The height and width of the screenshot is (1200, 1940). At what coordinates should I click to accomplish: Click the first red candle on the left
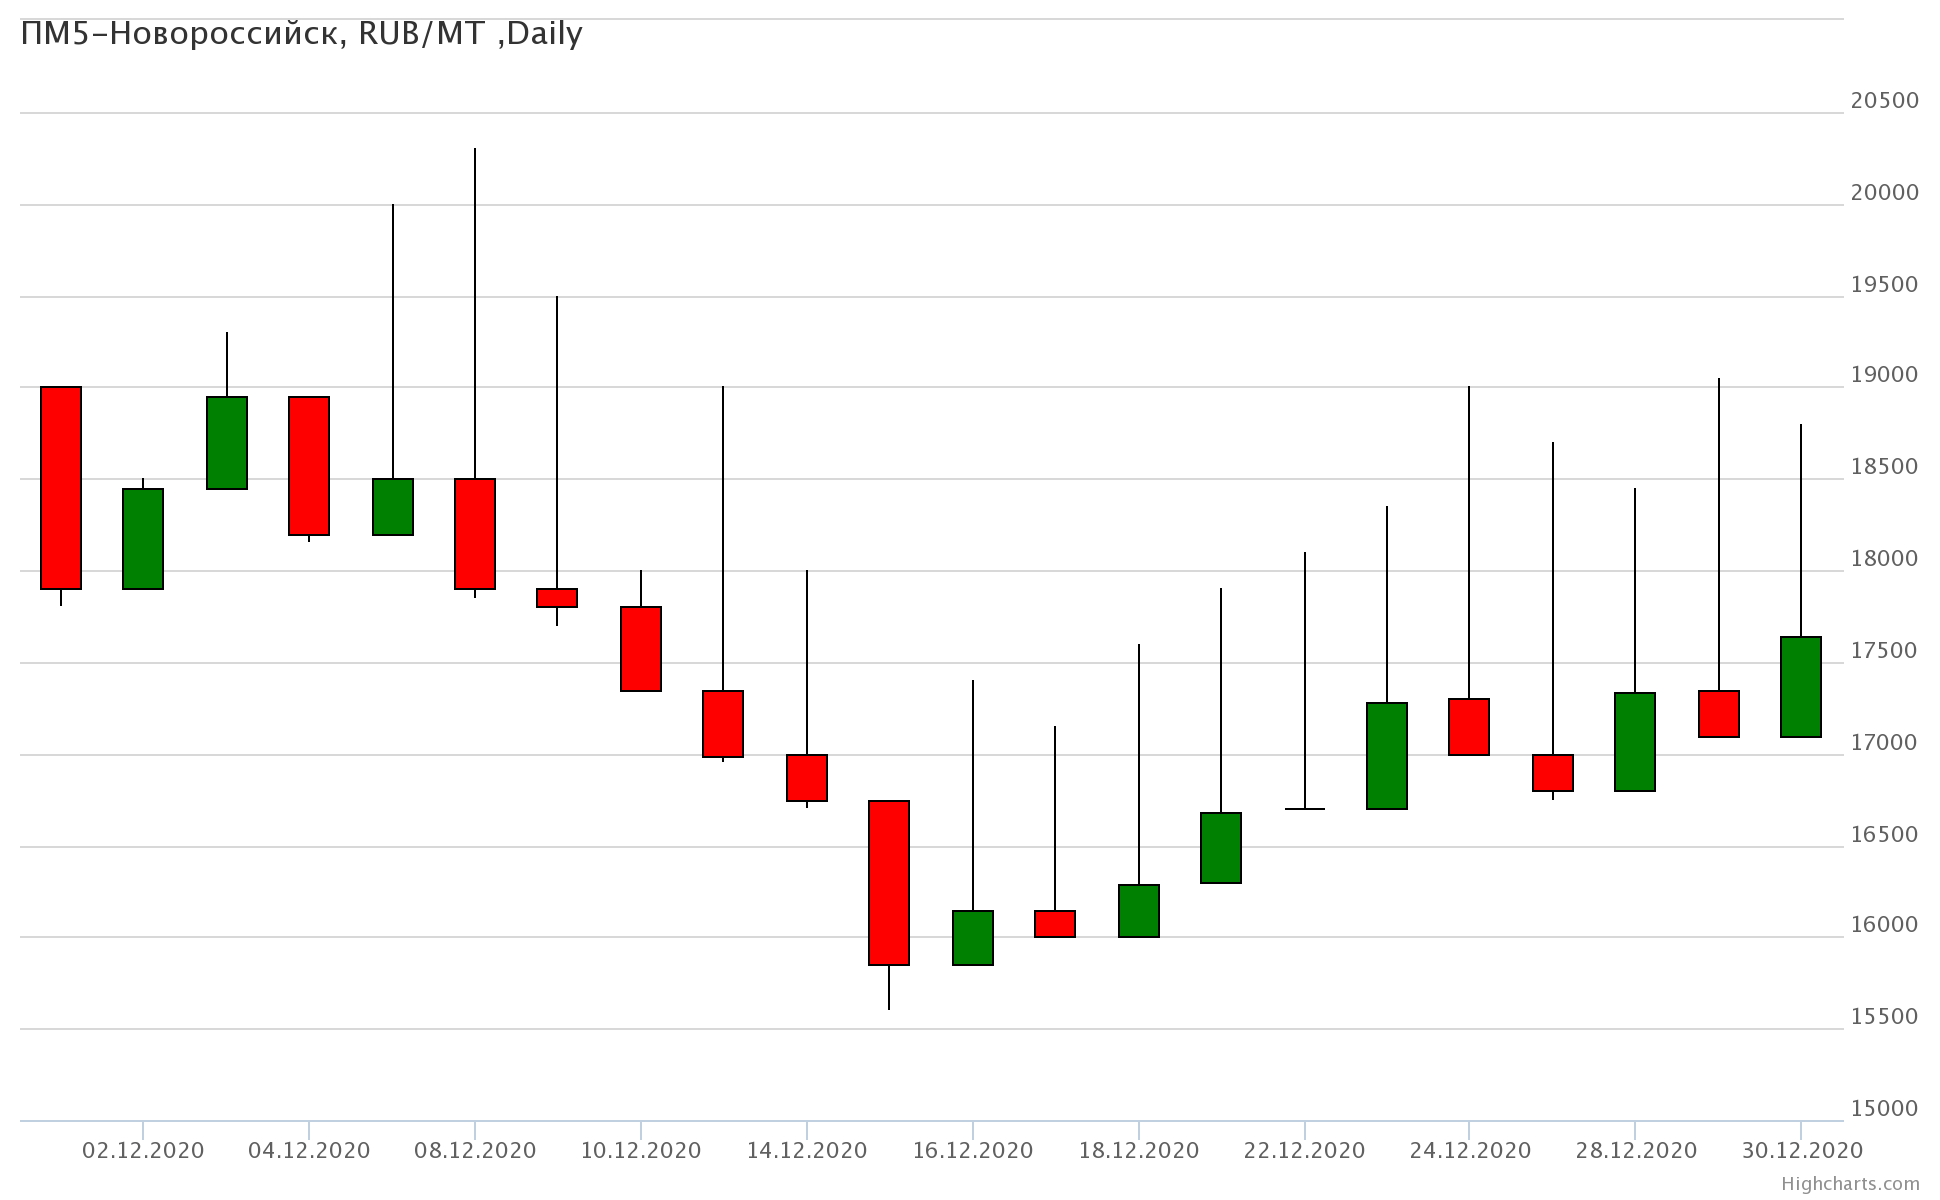click(x=61, y=487)
